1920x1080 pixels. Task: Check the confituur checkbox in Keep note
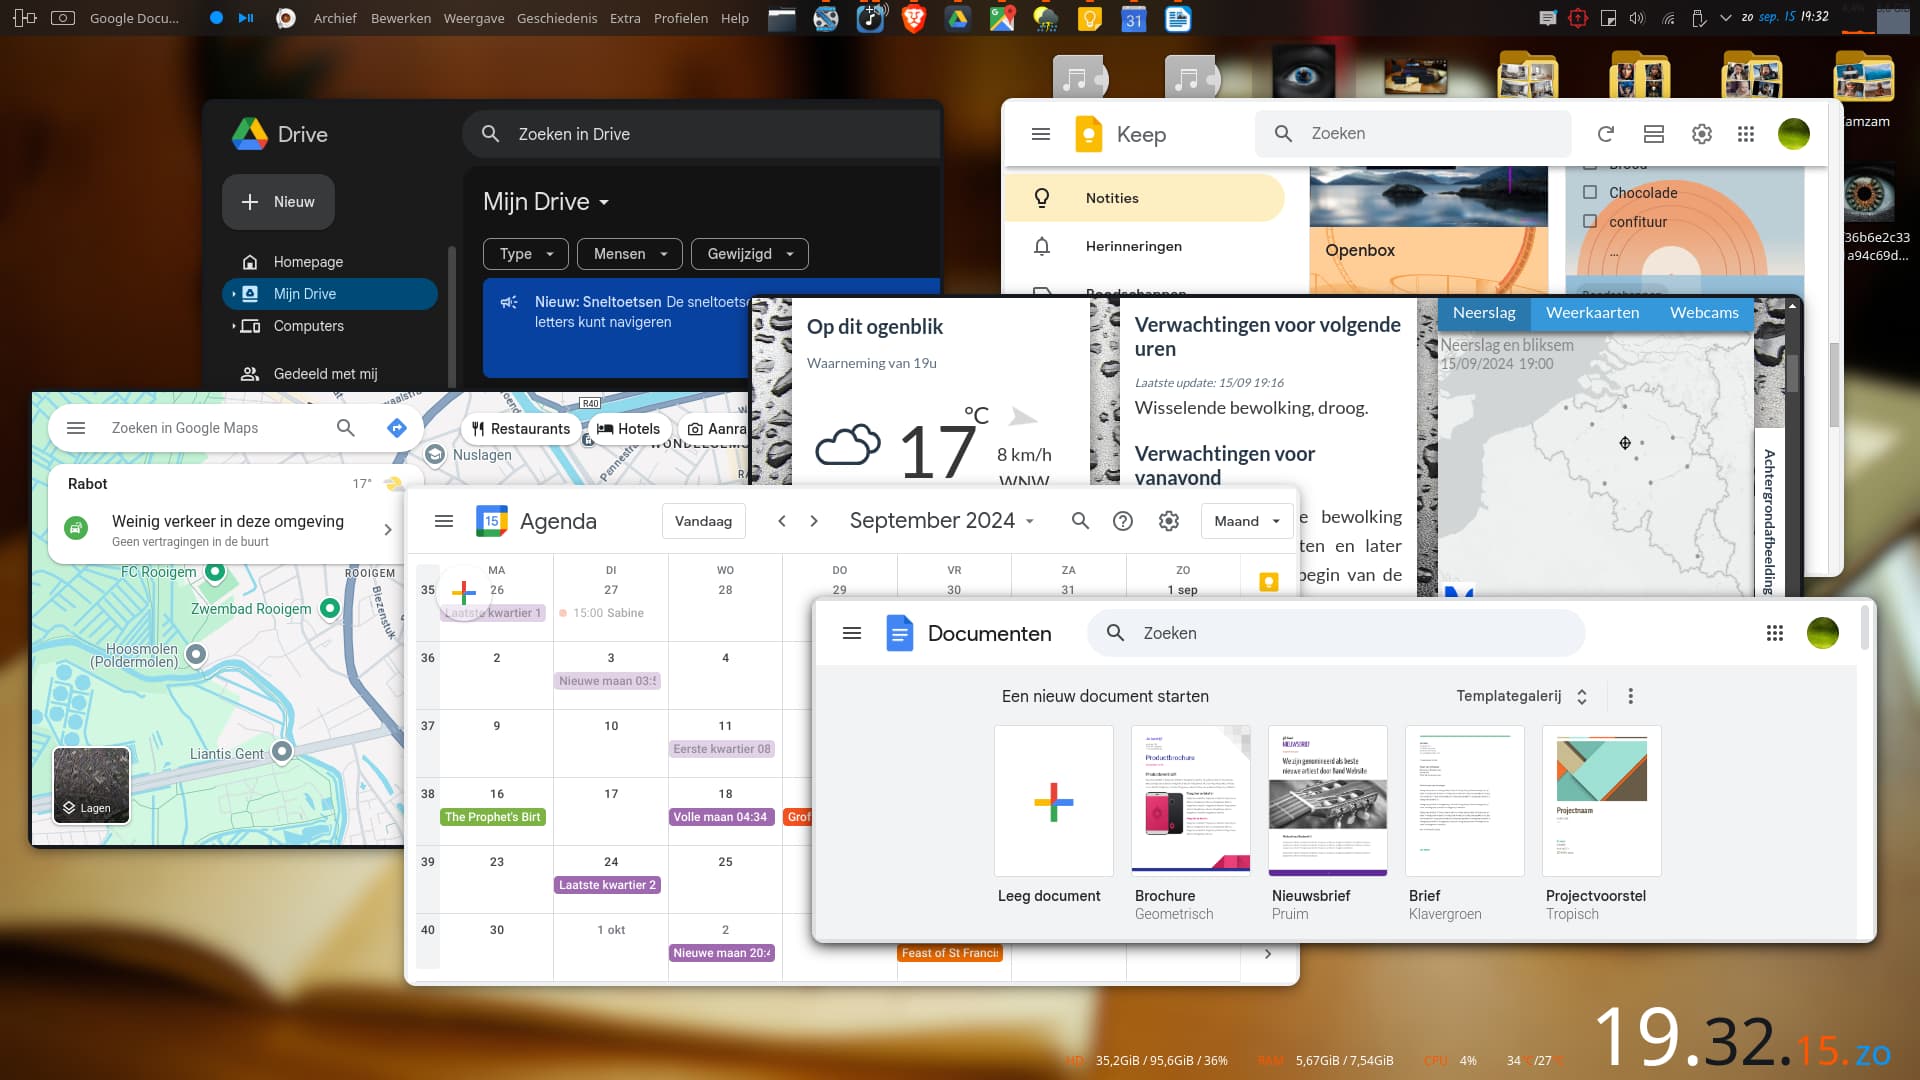tap(1590, 221)
